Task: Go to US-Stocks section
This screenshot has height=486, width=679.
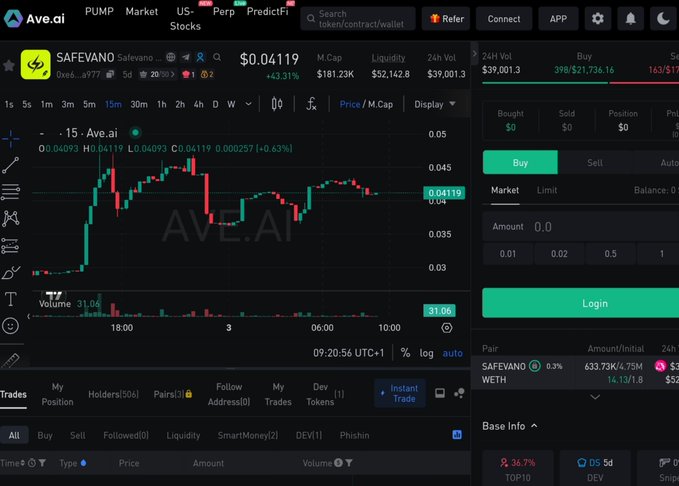Action: (x=185, y=19)
